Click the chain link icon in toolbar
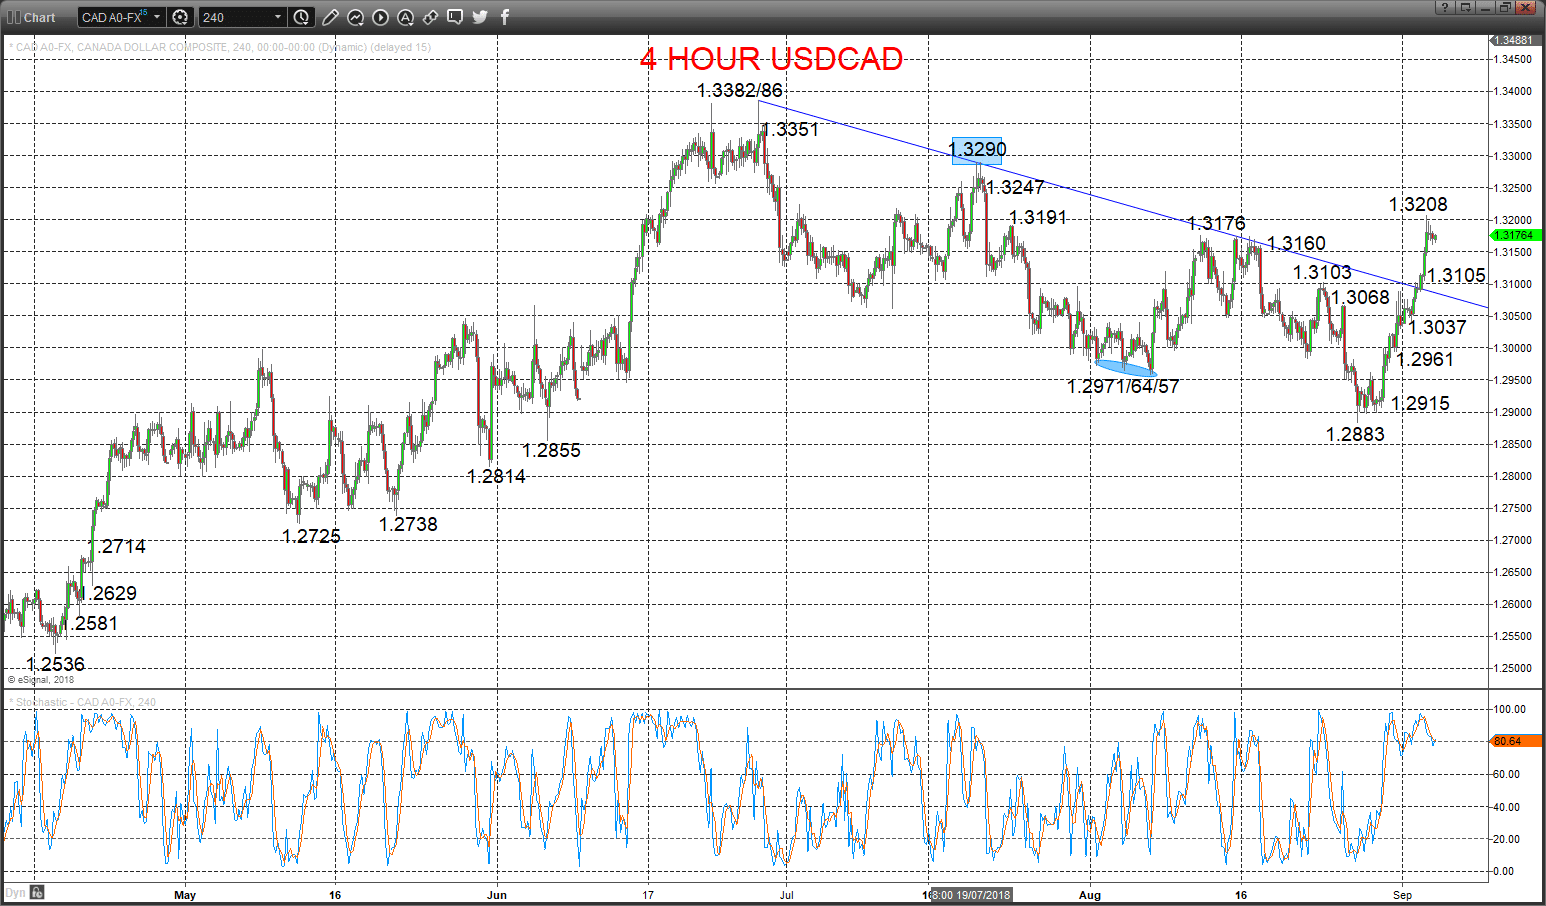 point(430,17)
